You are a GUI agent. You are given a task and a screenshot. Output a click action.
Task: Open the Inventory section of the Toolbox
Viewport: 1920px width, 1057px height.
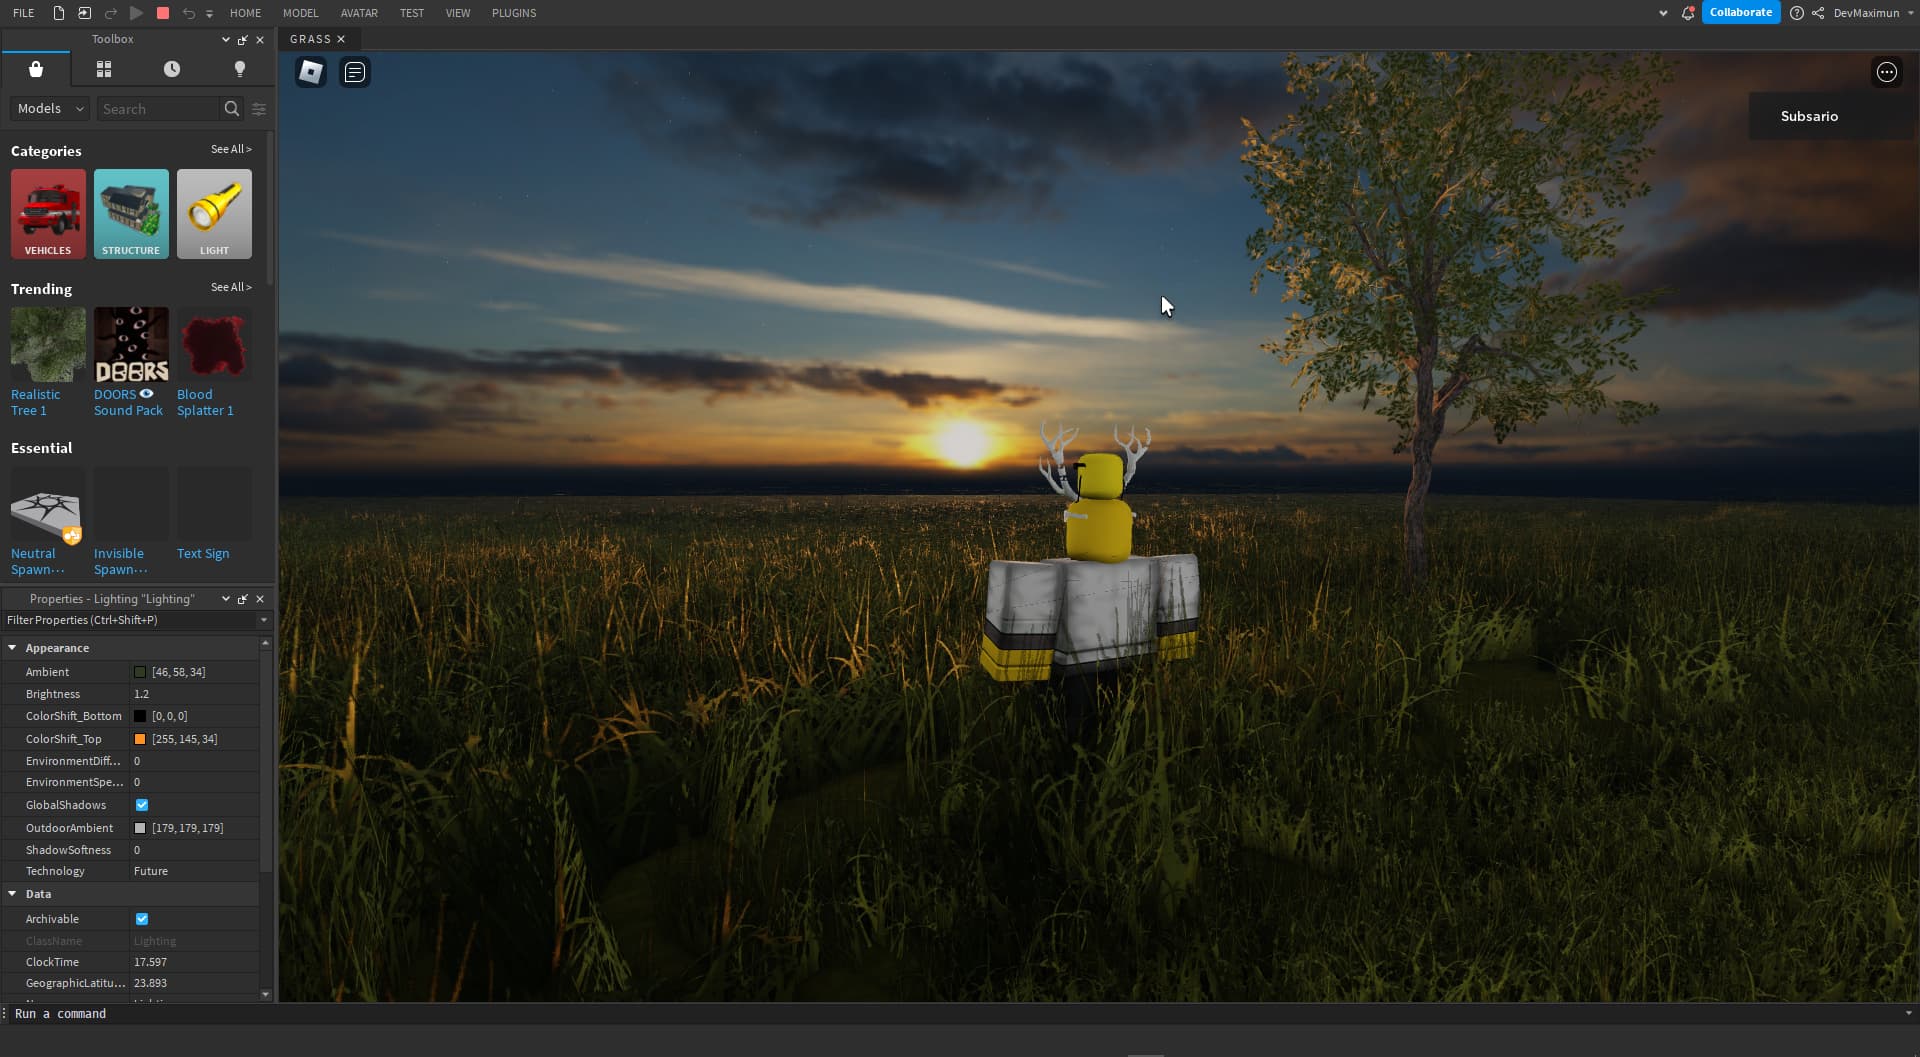(103, 69)
